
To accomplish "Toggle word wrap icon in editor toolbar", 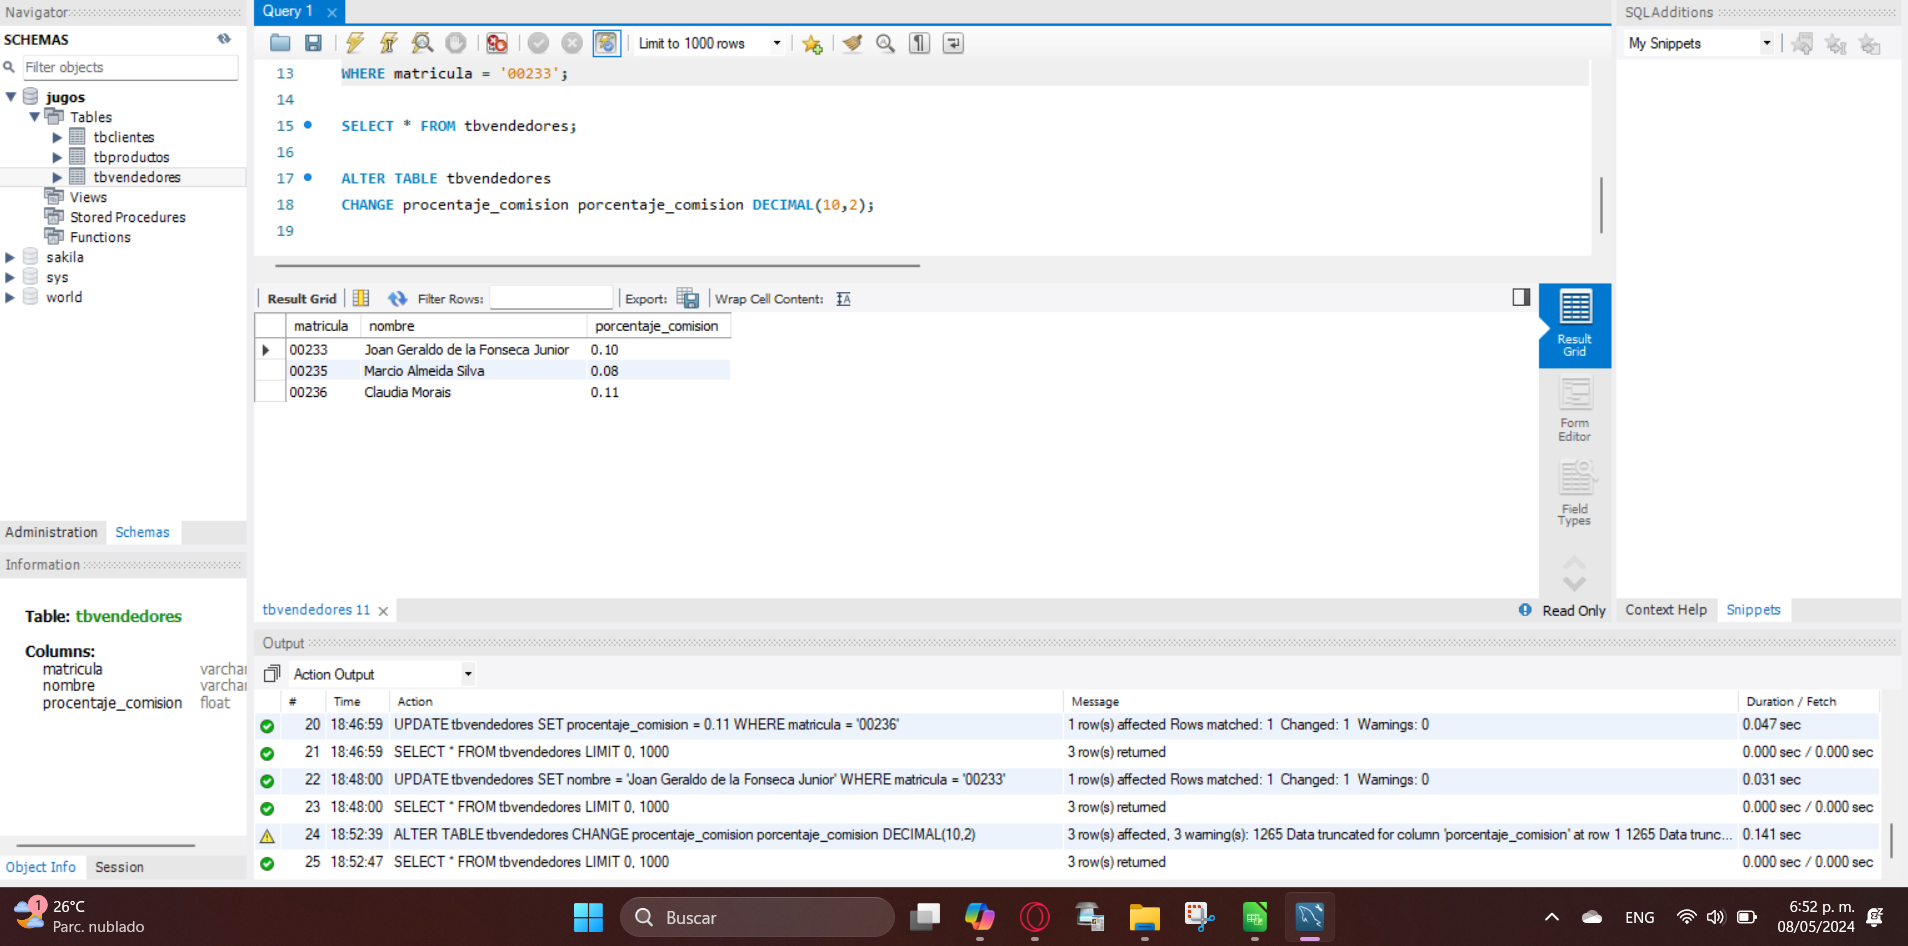I will (953, 43).
